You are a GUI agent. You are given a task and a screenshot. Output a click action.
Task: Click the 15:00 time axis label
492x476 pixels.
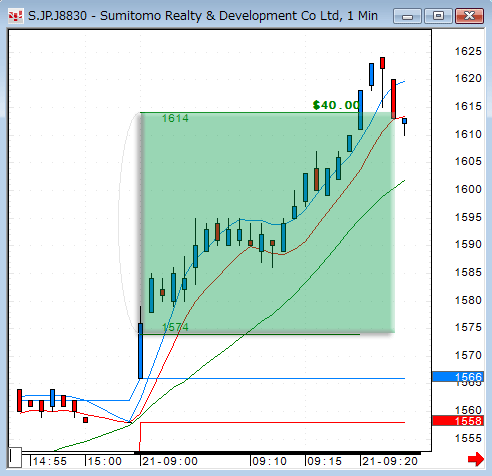click(x=105, y=461)
